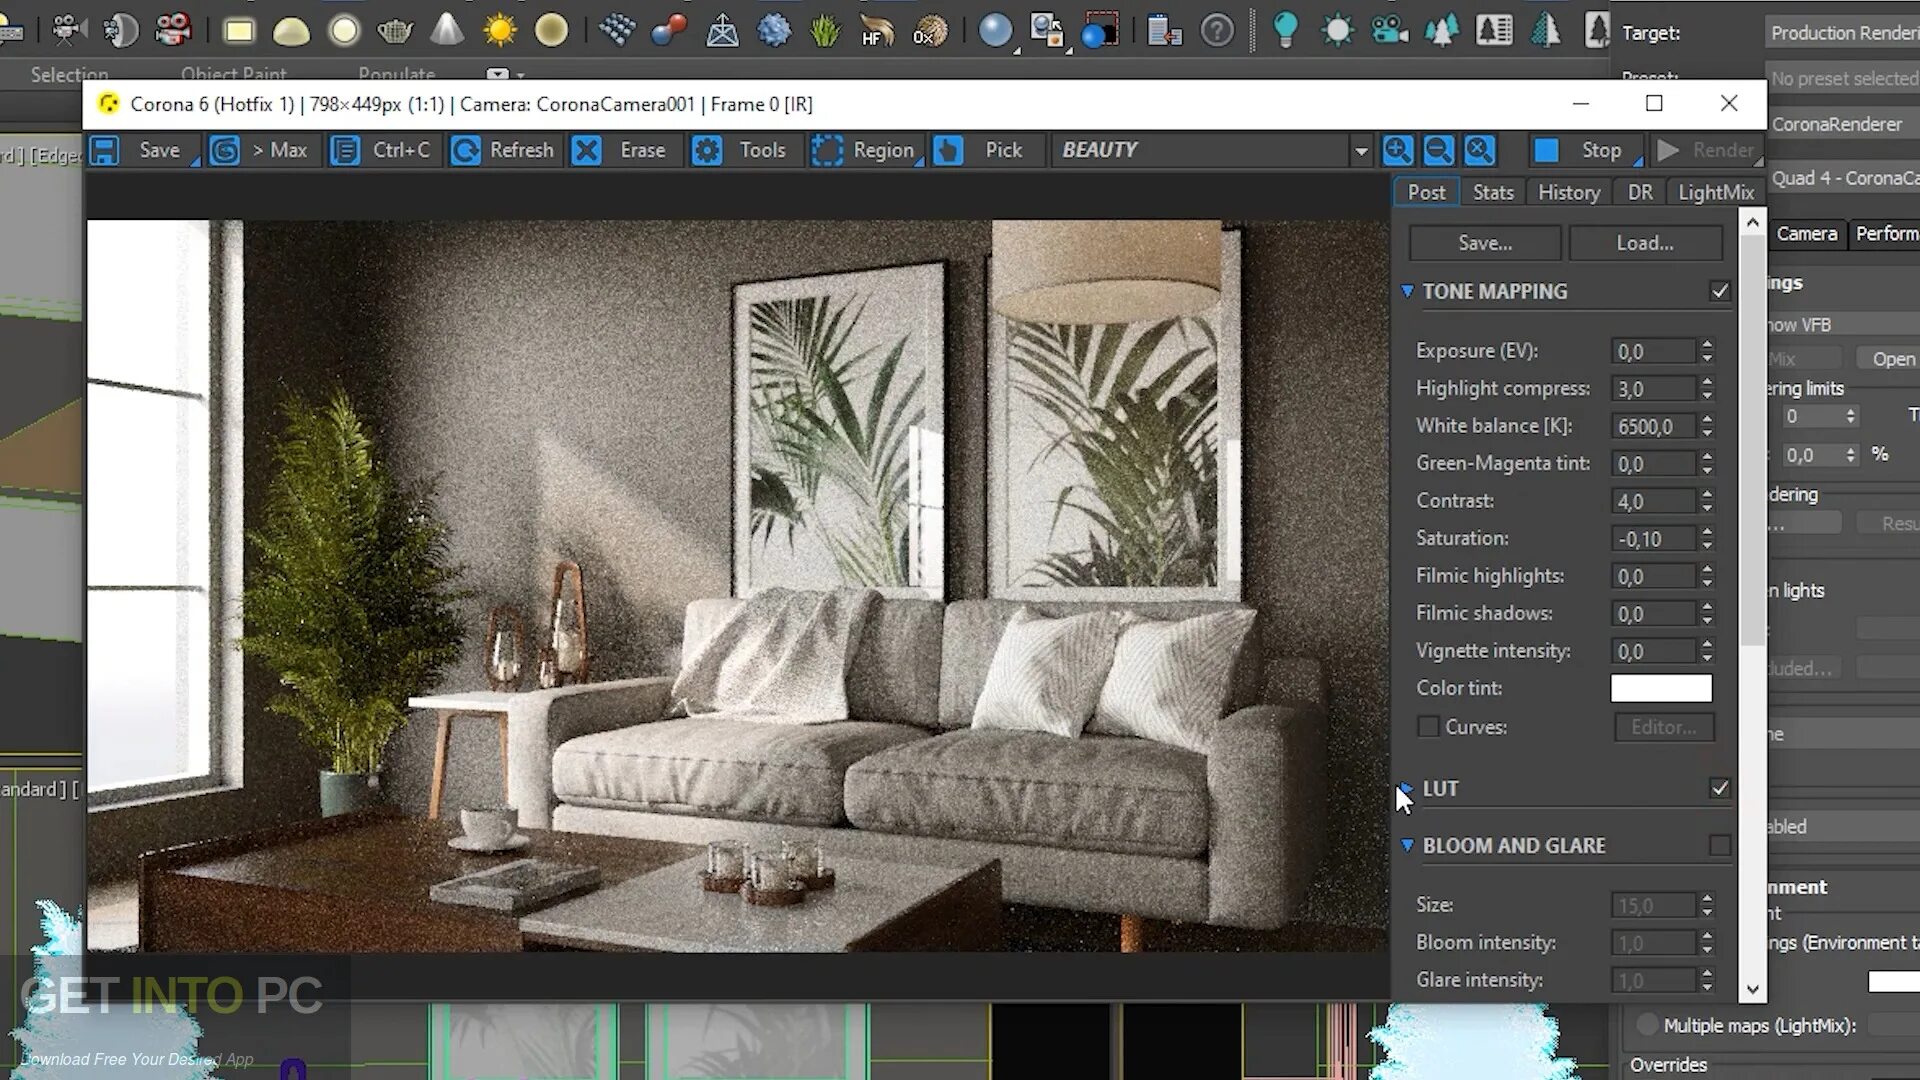Select the Region render icon
The image size is (1920, 1080).
[827, 150]
